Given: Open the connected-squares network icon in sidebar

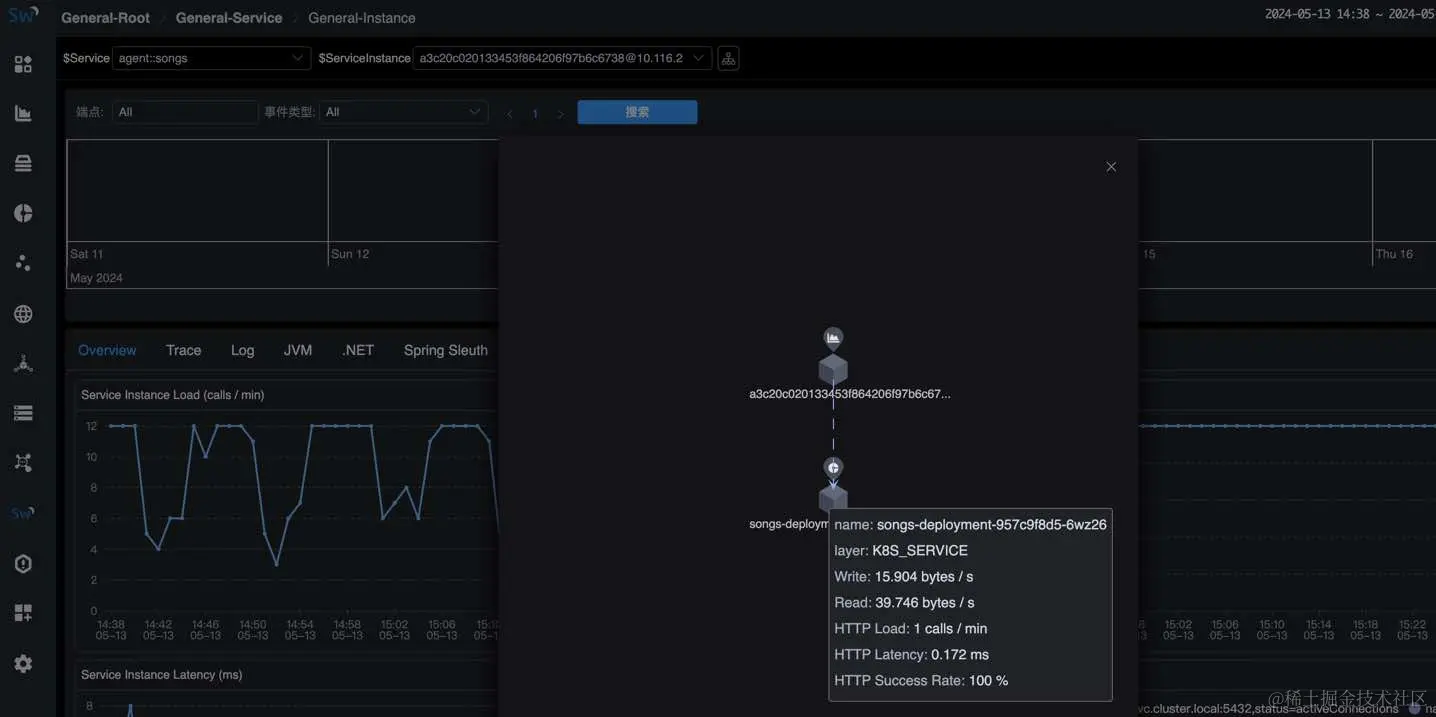Looking at the screenshot, I should (x=23, y=463).
